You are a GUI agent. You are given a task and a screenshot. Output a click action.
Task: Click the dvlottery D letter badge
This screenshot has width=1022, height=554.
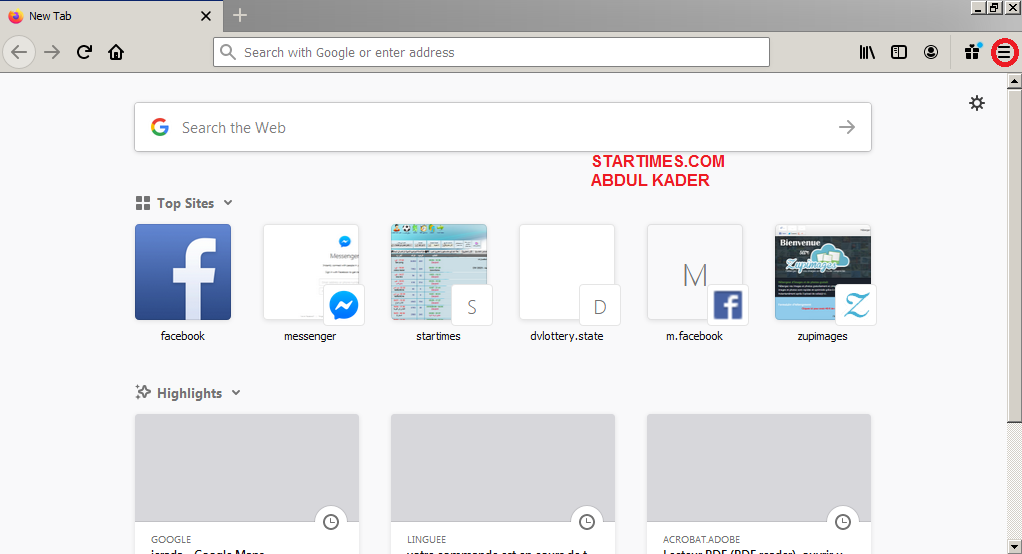click(600, 306)
